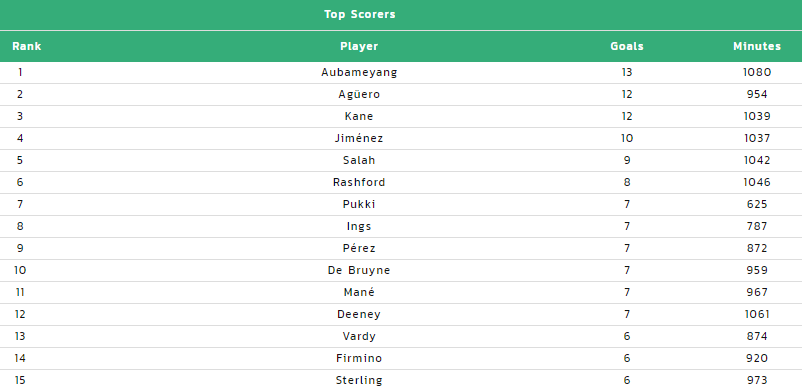
Task: Open Kane in the scorers list
Action: 359,117
